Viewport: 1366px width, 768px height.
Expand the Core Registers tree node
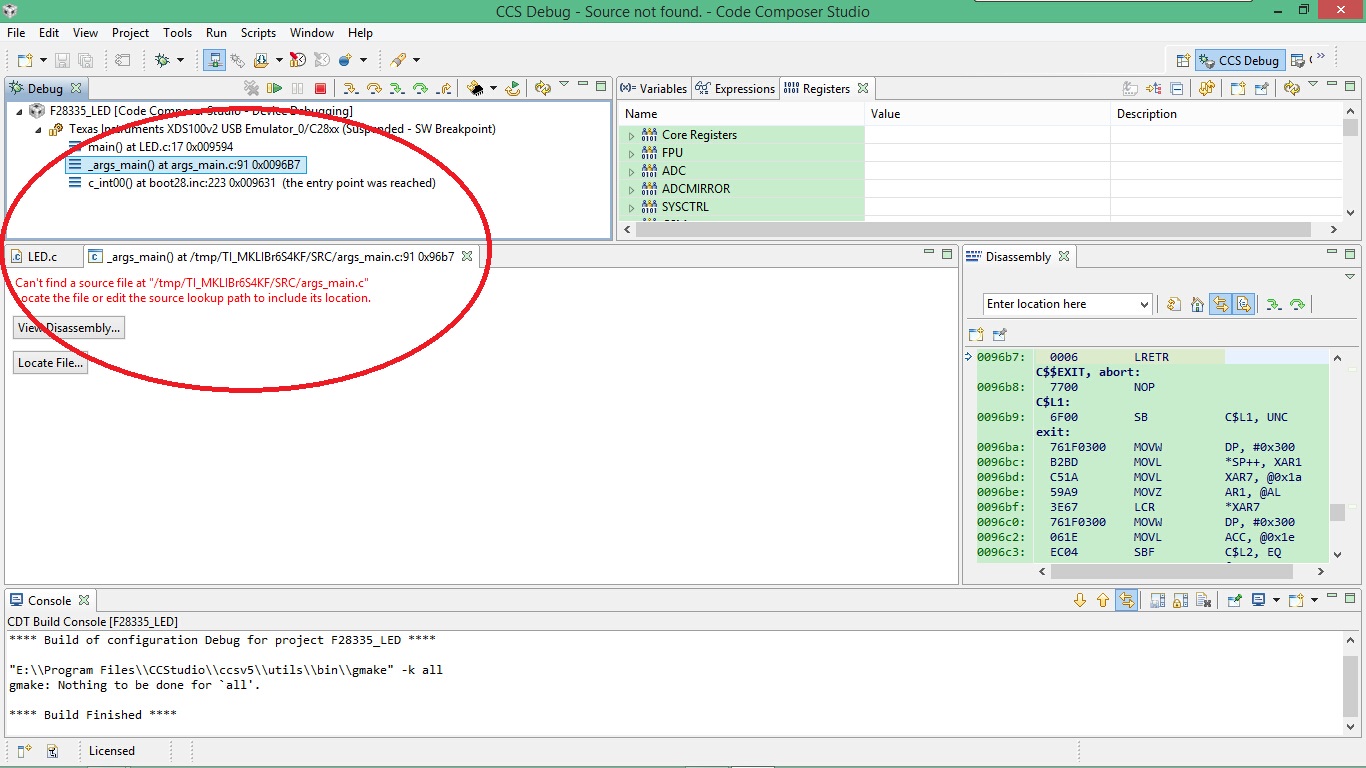(x=631, y=135)
